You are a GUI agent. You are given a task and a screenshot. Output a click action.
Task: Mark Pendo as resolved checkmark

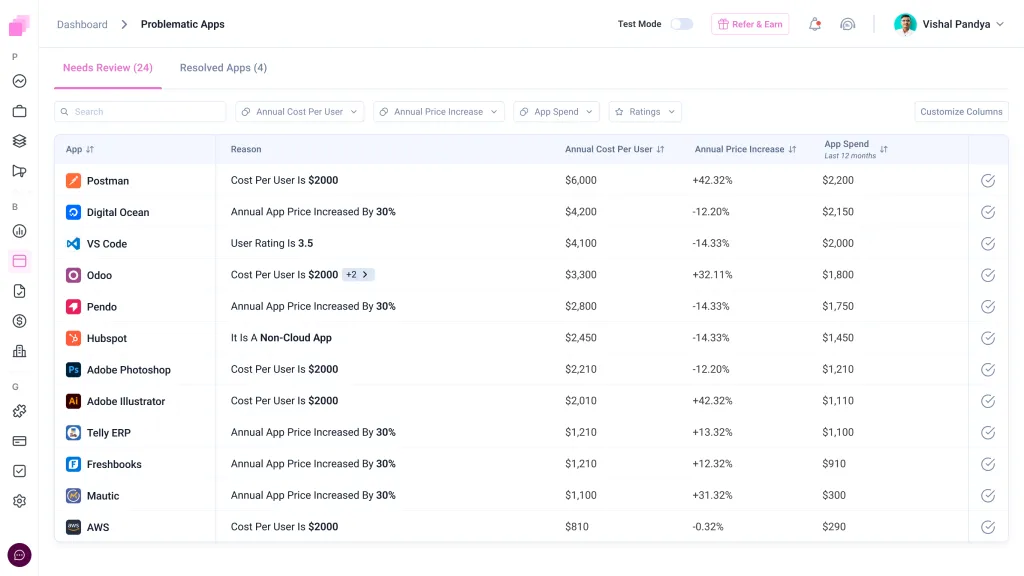click(988, 306)
